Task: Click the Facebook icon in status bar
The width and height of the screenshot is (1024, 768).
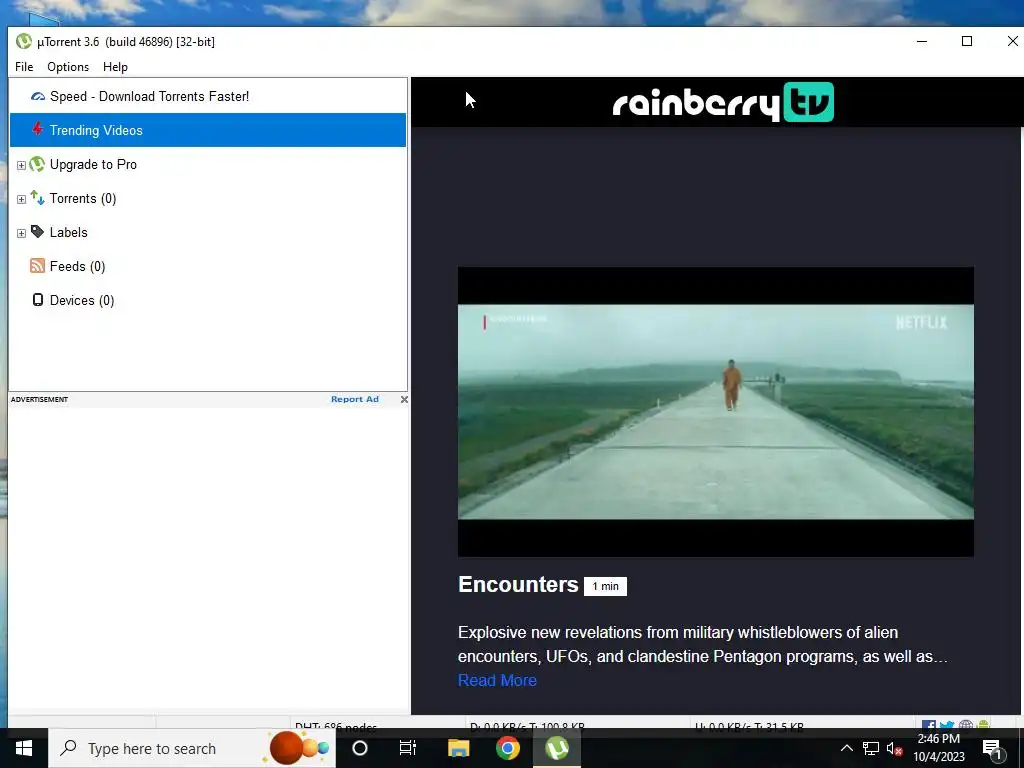Action: pos(929,725)
